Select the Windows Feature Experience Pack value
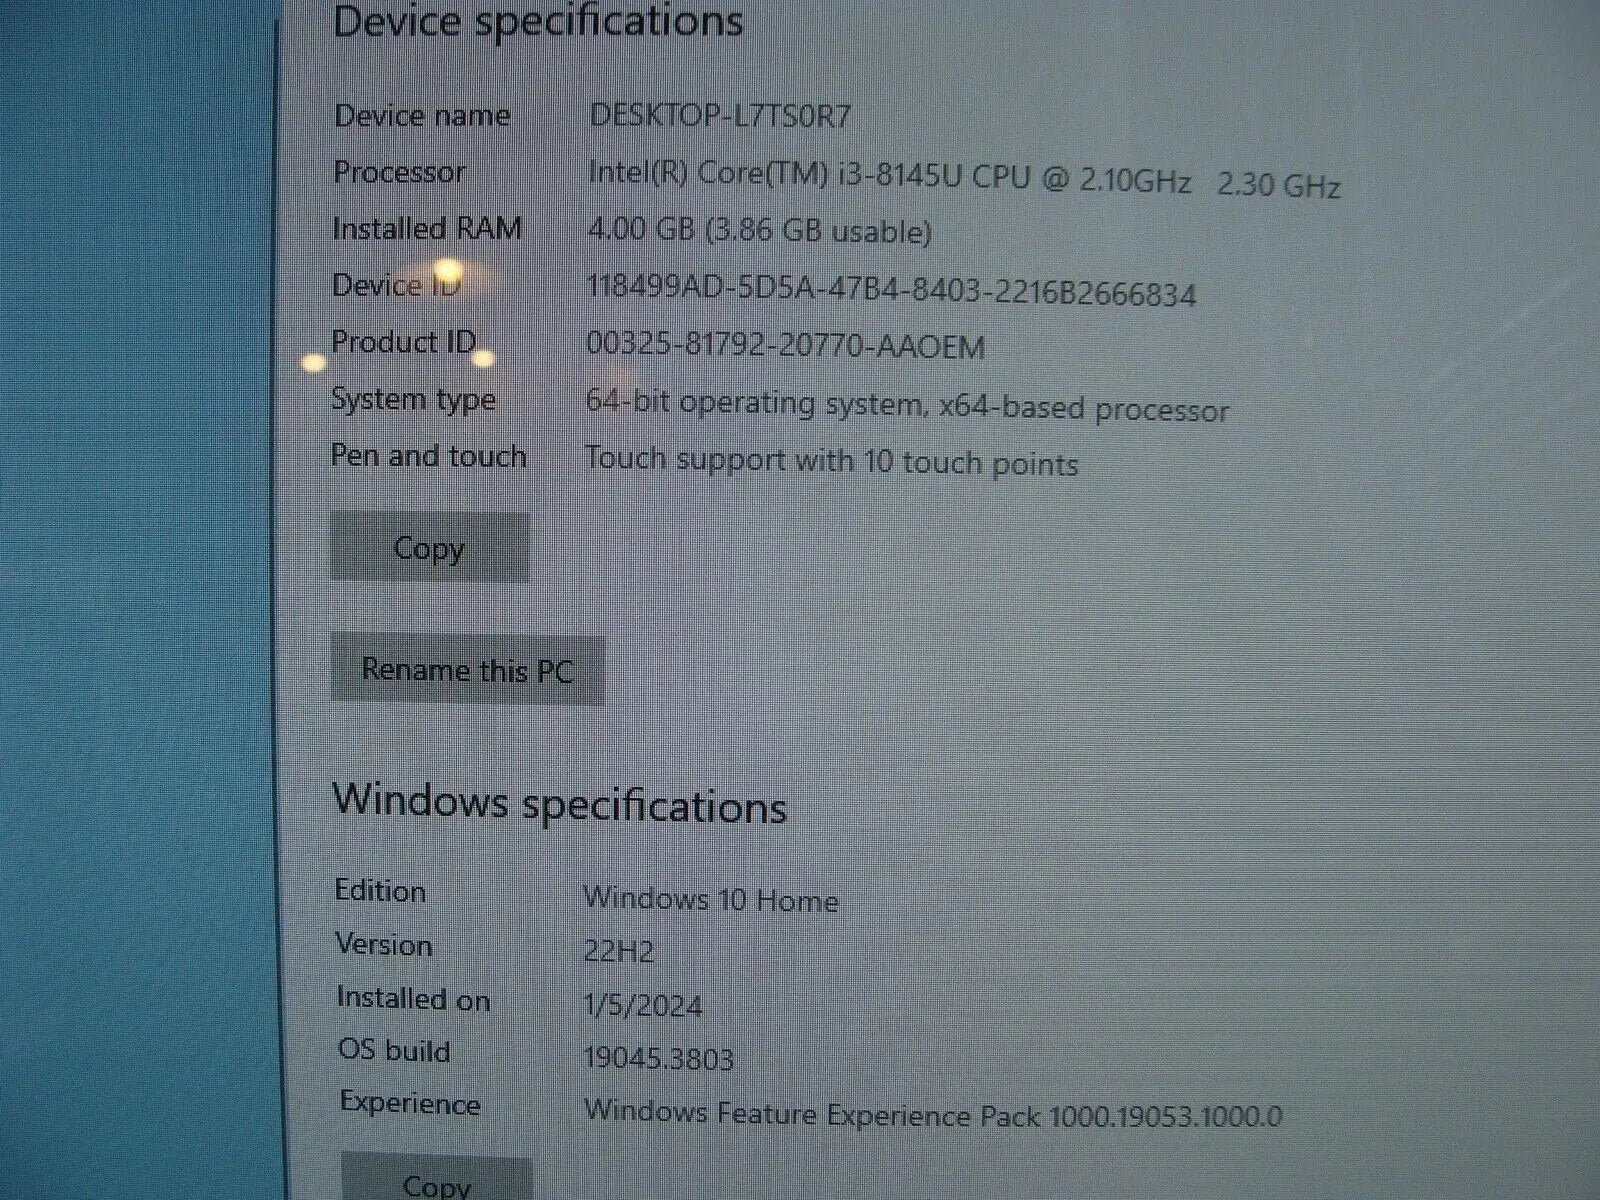This screenshot has width=1600, height=1200. tap(933, 1114)
